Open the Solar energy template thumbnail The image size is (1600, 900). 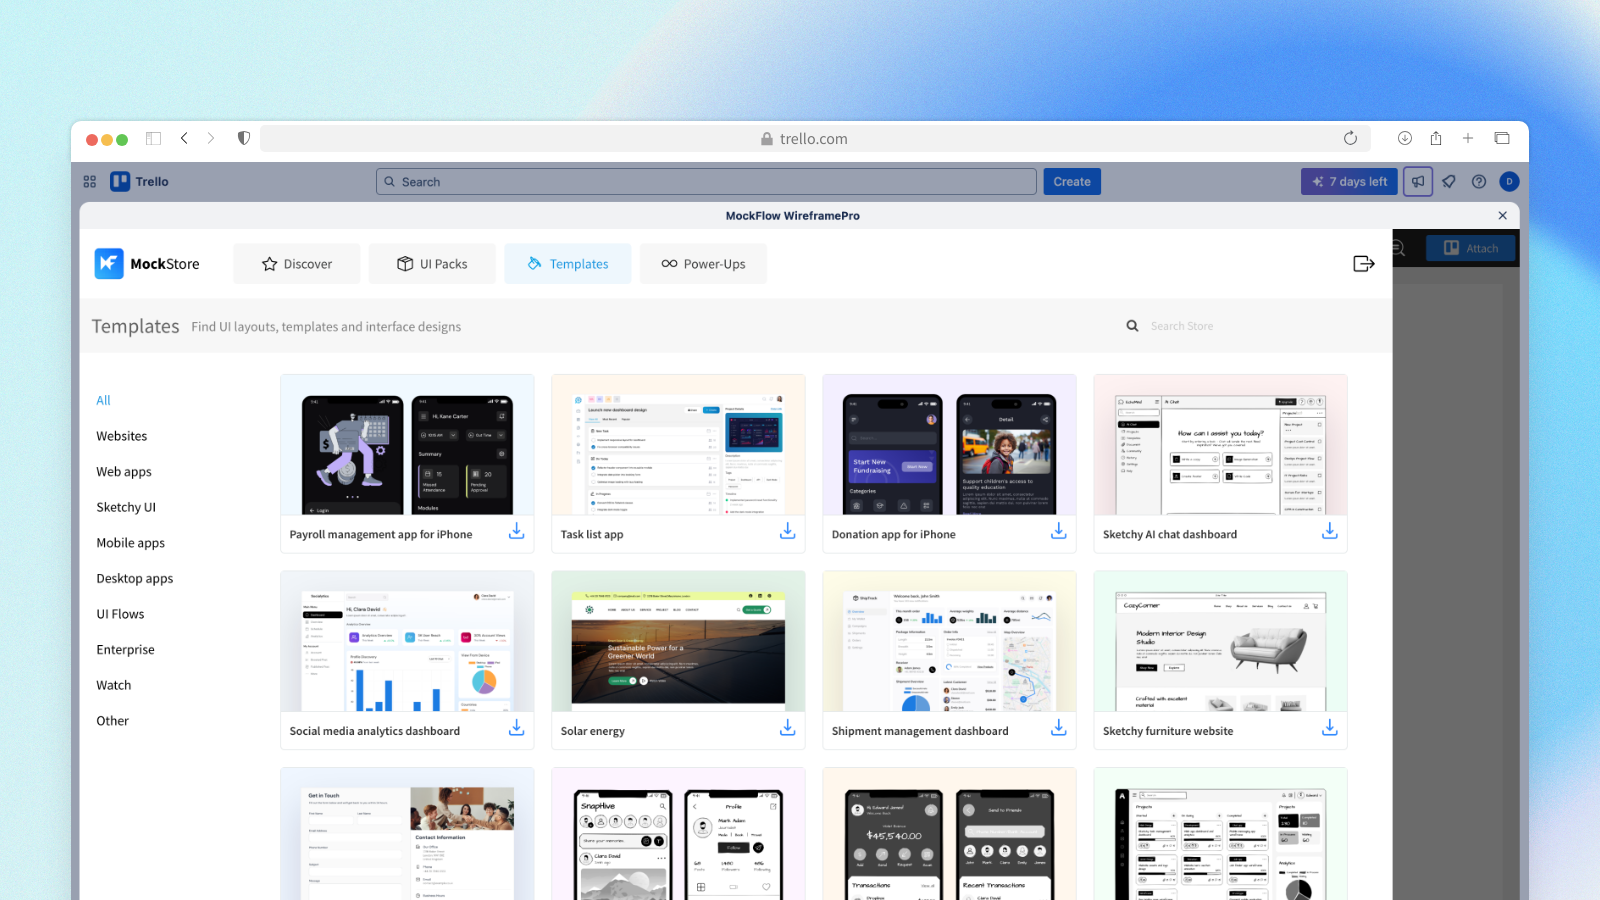tap(678, 645)
